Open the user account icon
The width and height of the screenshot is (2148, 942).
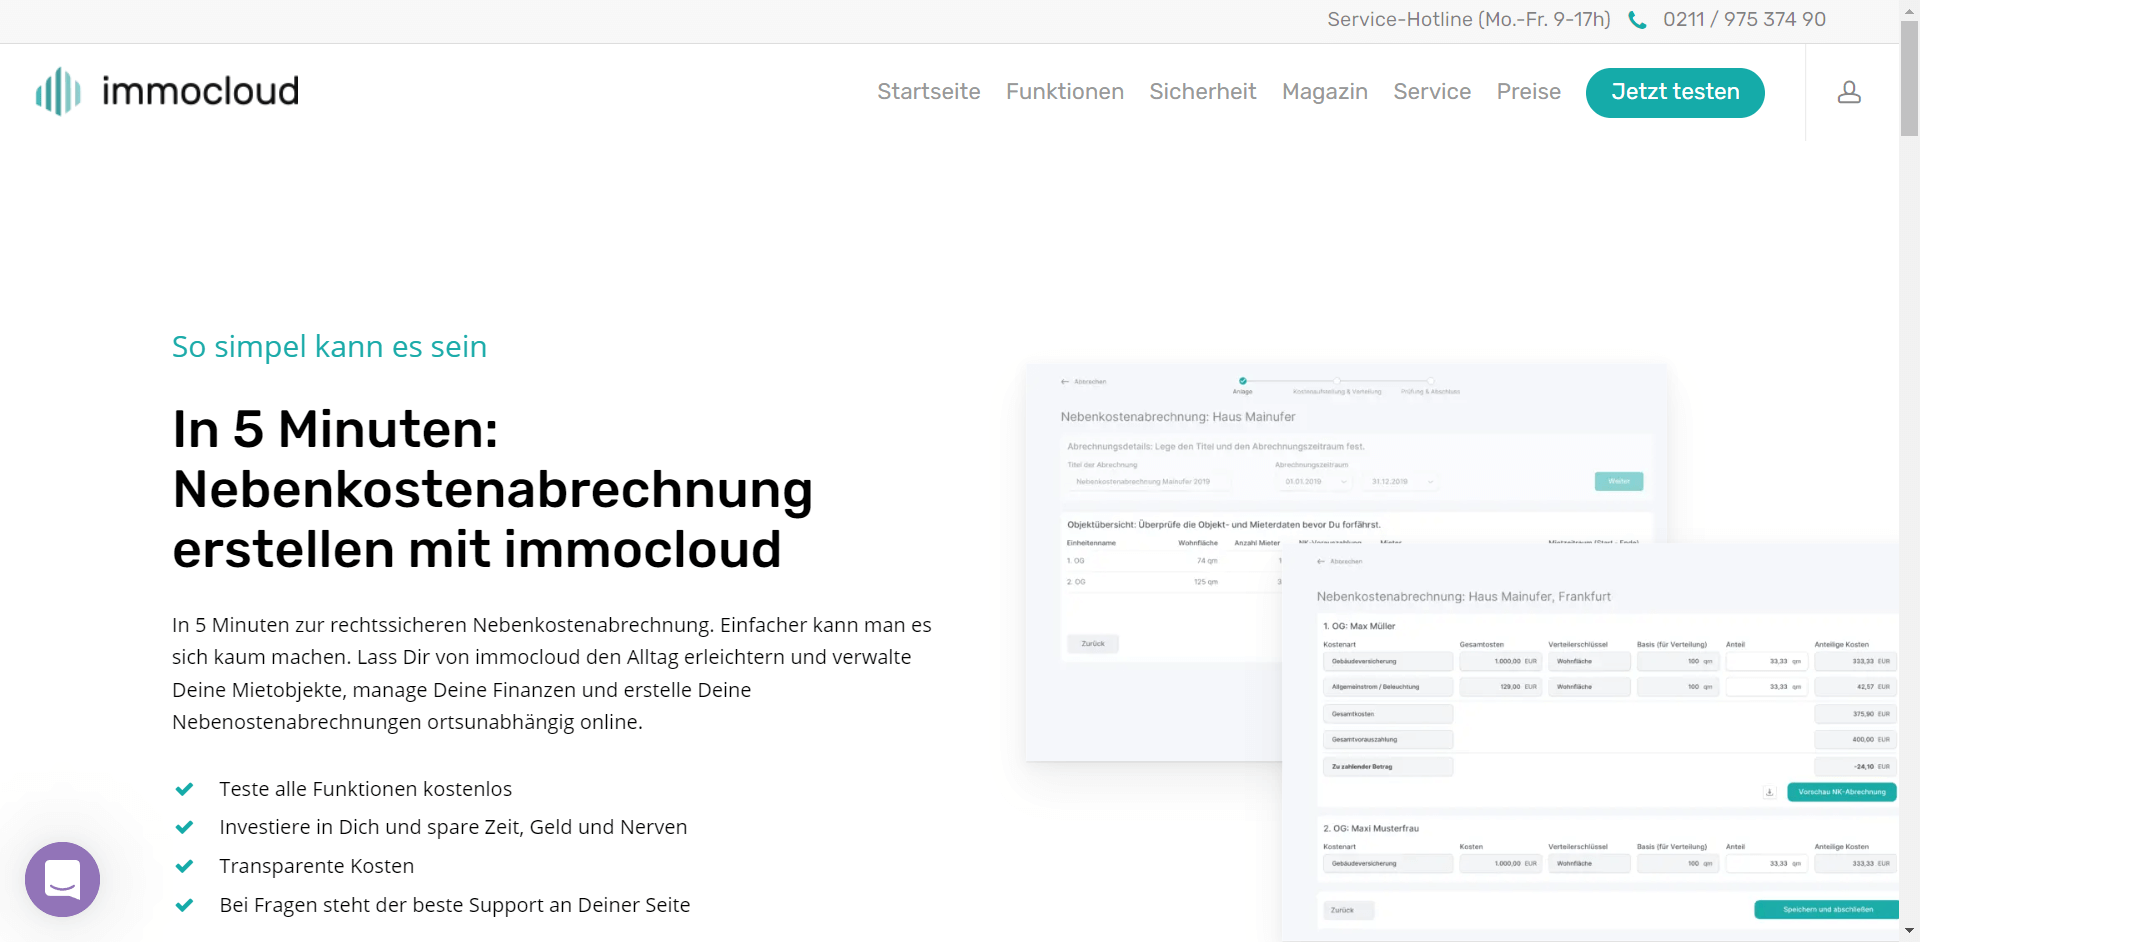click(x=1849, y=92)
